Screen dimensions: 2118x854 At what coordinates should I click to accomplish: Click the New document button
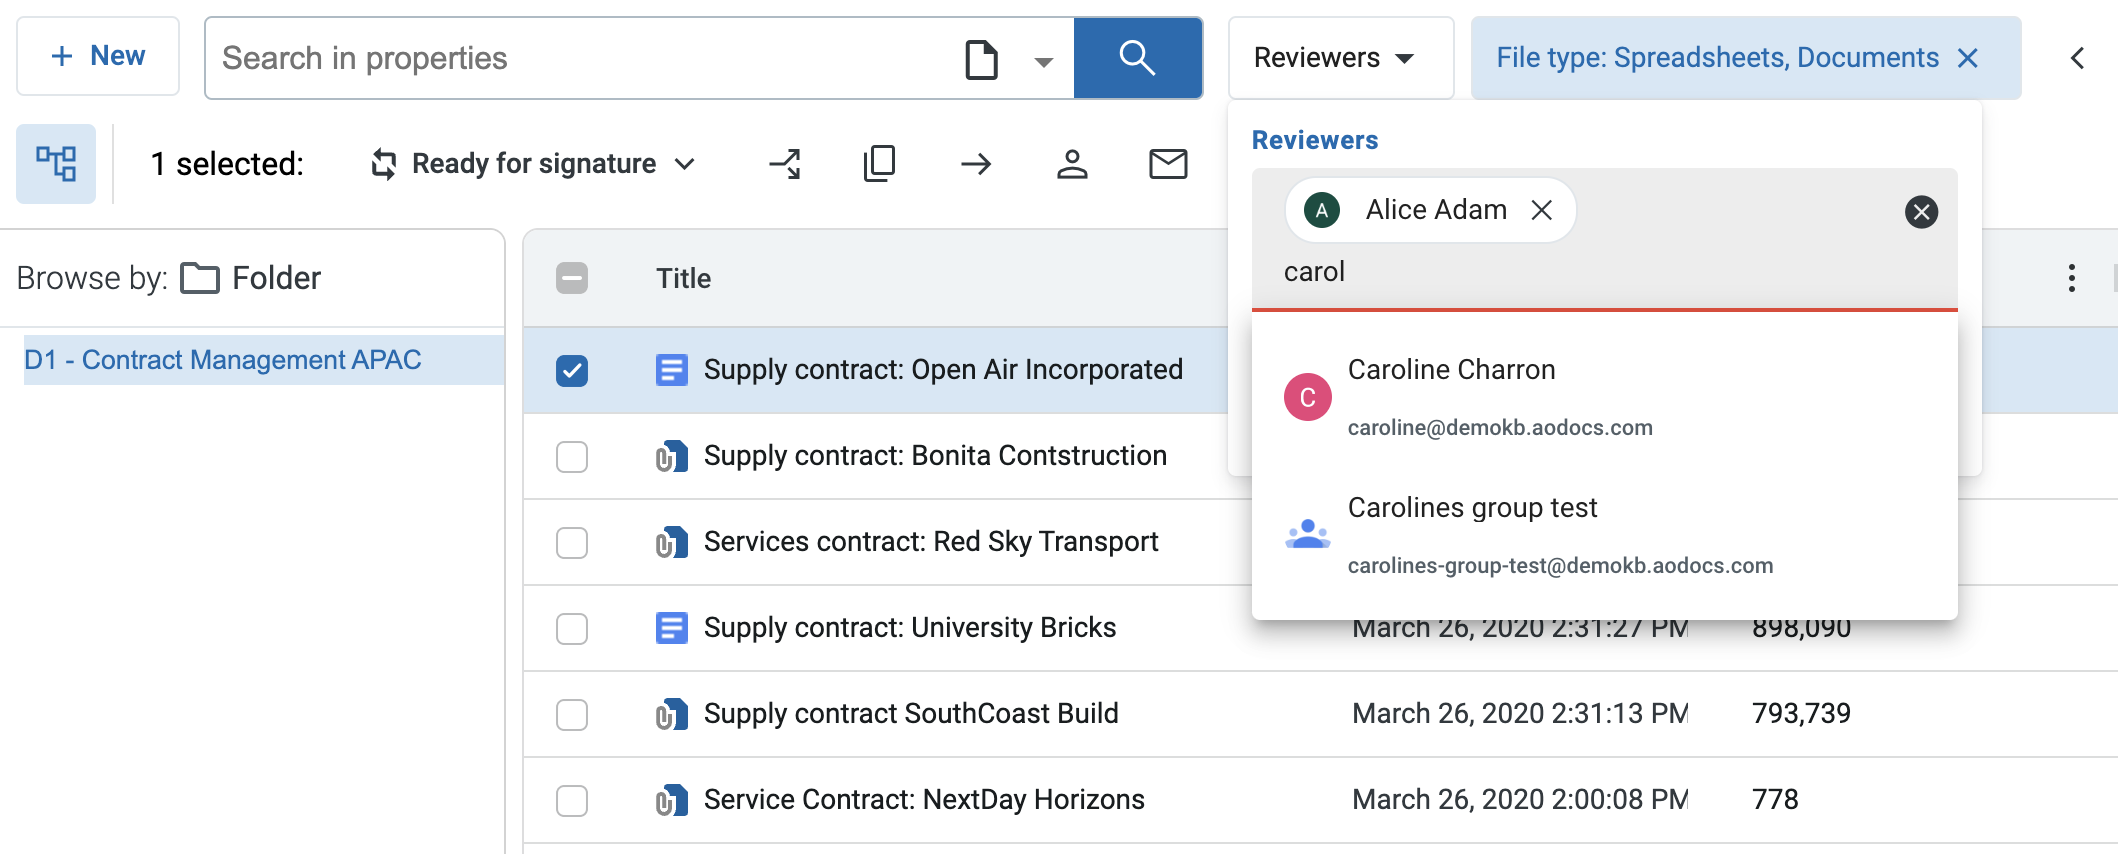point(98,56)
